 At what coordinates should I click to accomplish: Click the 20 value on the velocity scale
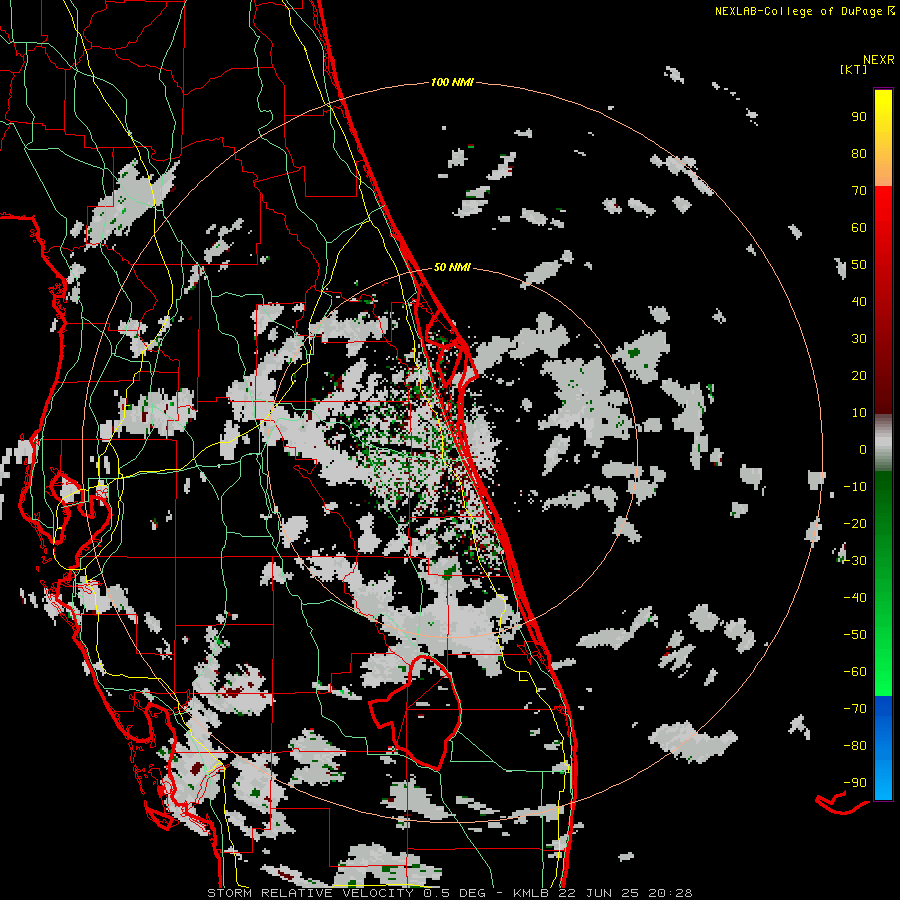point(859,375)
